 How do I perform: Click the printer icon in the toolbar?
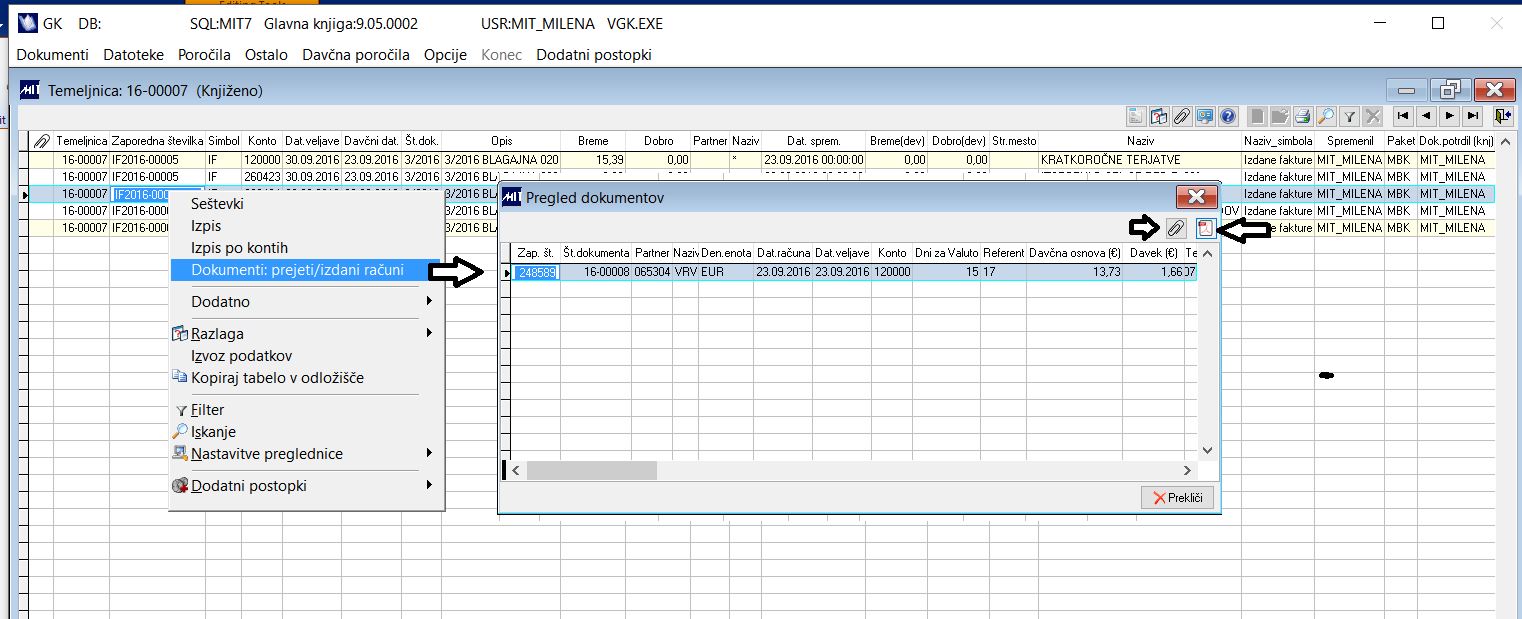(x=1303, y=115)
